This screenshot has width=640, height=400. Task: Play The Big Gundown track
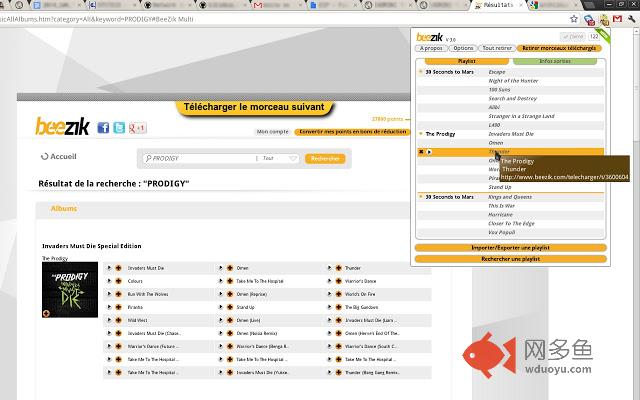pos(329,307)
